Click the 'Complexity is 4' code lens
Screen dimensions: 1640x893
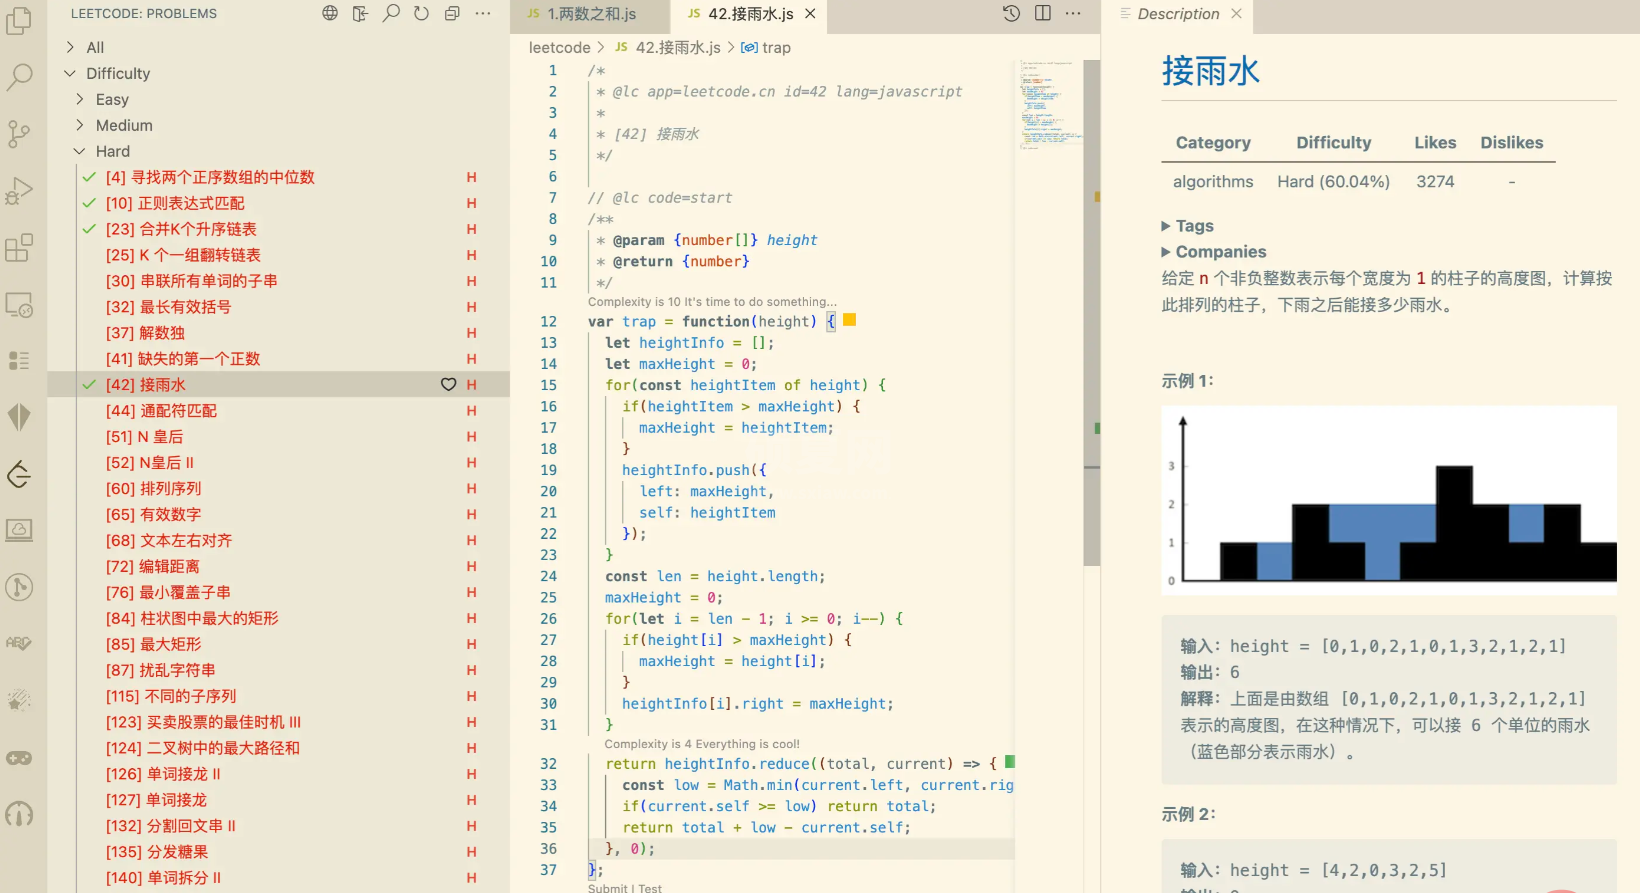(702, 744)
